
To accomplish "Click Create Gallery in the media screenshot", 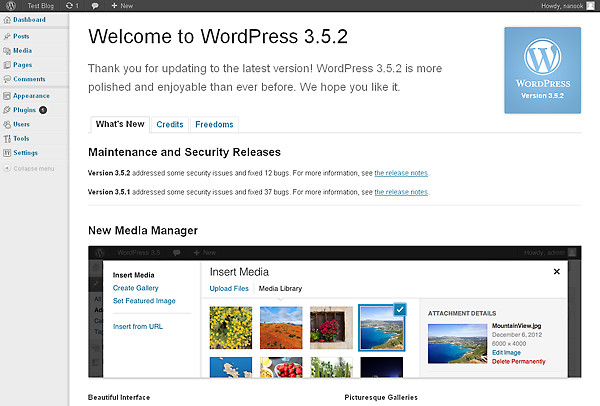I will pos(135,288).
